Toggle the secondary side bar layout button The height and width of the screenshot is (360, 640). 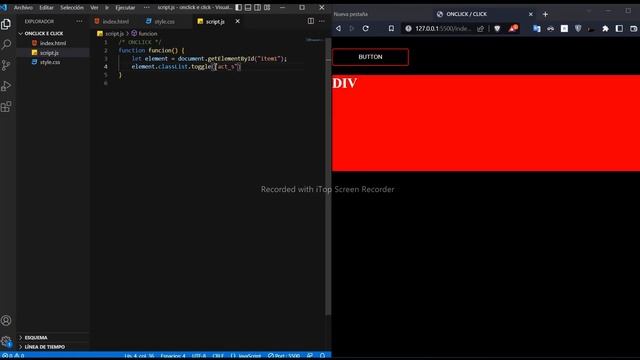(258, 7)
